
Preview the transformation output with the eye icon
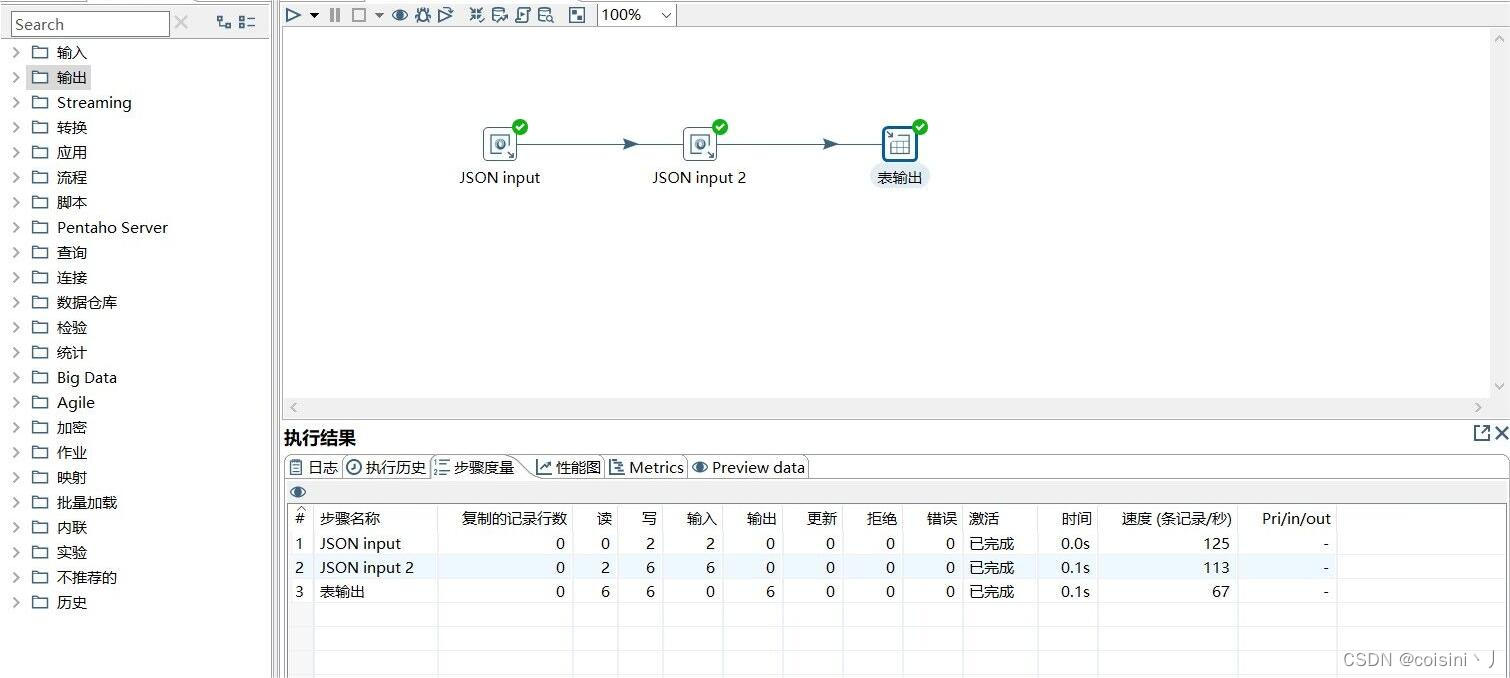tap(400, 14)
